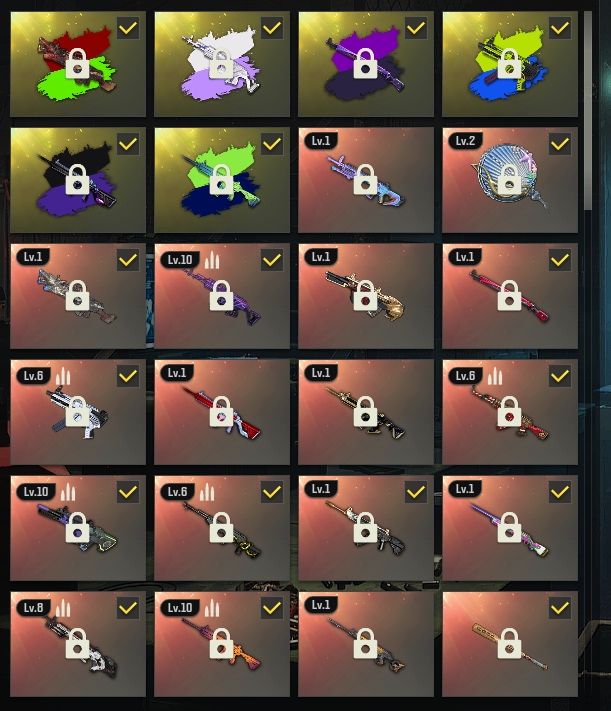Click lock icon on yellow-blue camo tile
Screen dimensions: 611x711
[x=509, y=63]
